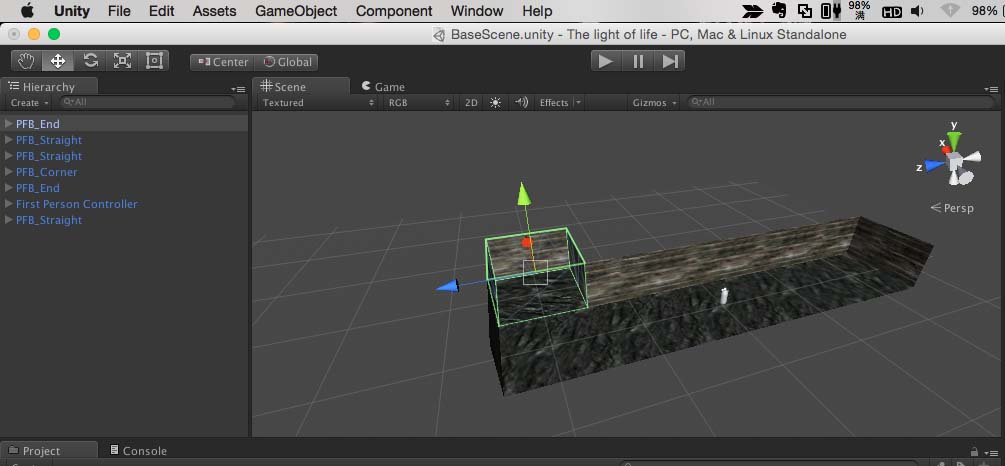Click the Scene view search field

pos(841,102)
